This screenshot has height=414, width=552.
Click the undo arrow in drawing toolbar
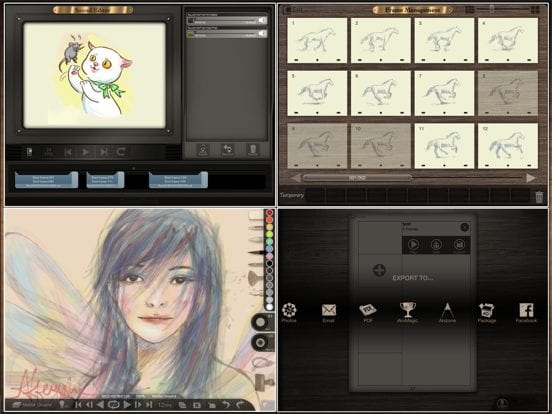tap(226, 405)
